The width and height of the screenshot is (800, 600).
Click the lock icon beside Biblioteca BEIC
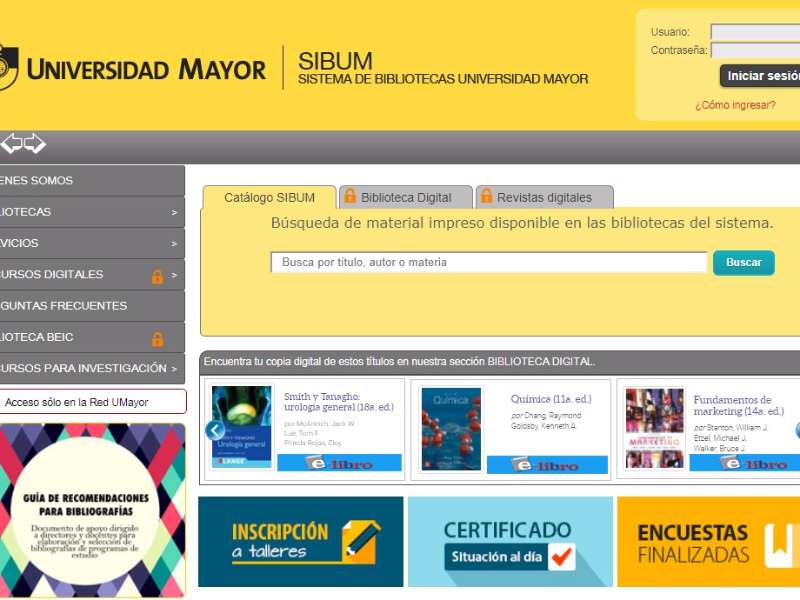pos(157,338)
